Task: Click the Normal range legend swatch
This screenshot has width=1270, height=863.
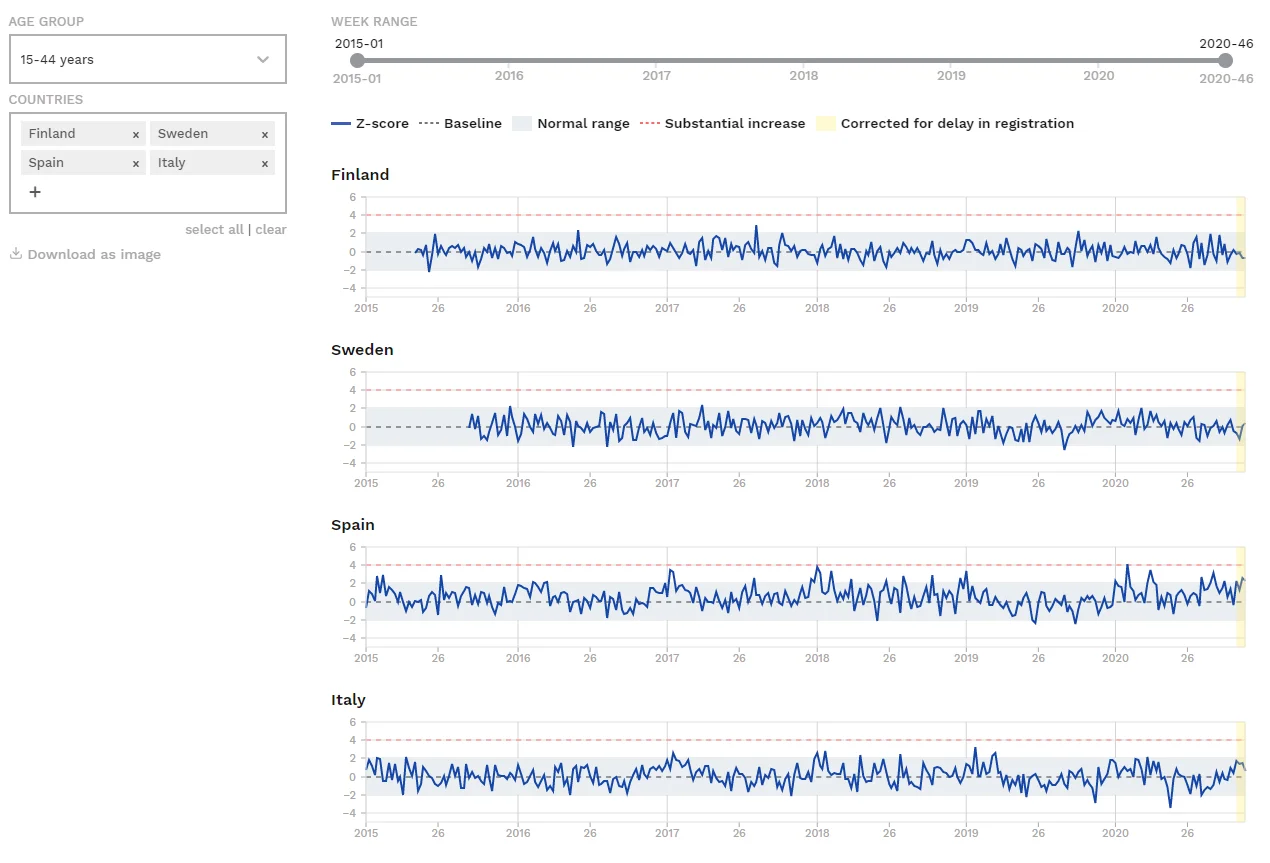Action: point(521,124)
